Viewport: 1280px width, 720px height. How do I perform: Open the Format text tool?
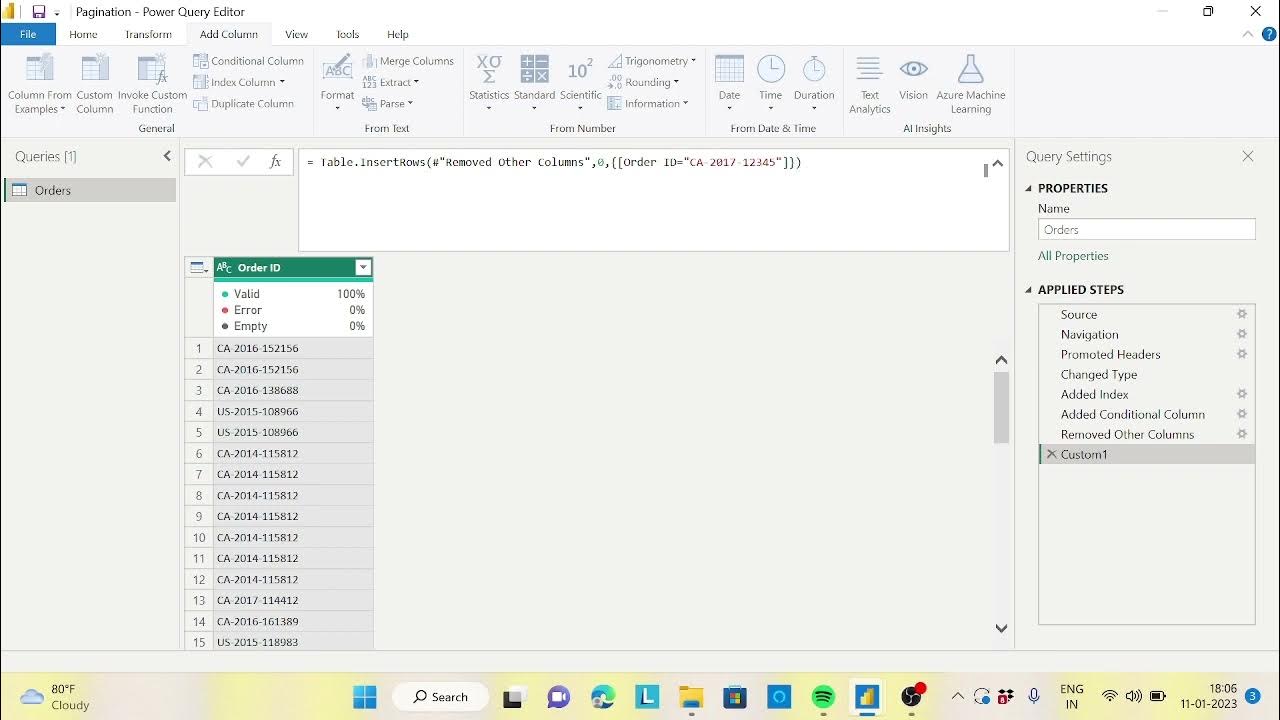(x=337, y=81)
